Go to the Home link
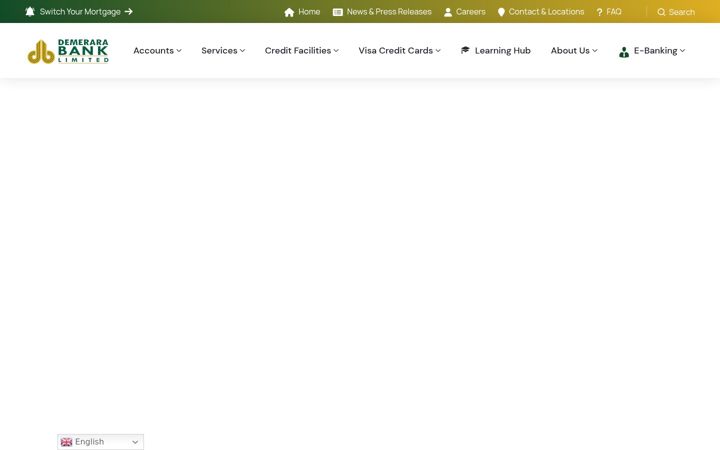 pyautogui.click(x=309, y=12)
